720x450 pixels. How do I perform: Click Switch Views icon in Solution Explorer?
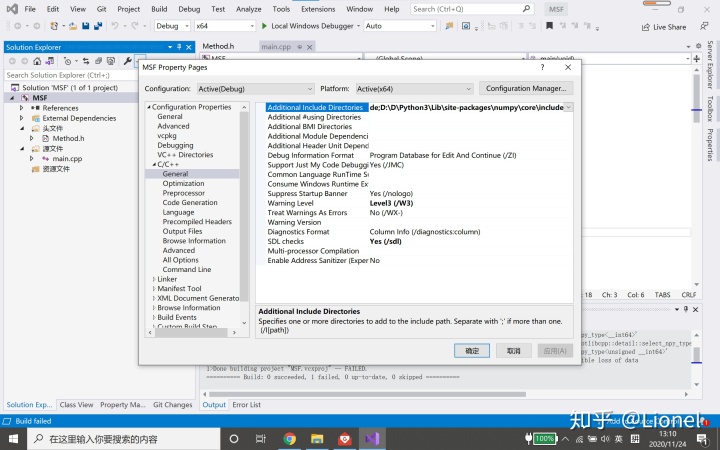[50, 61]
